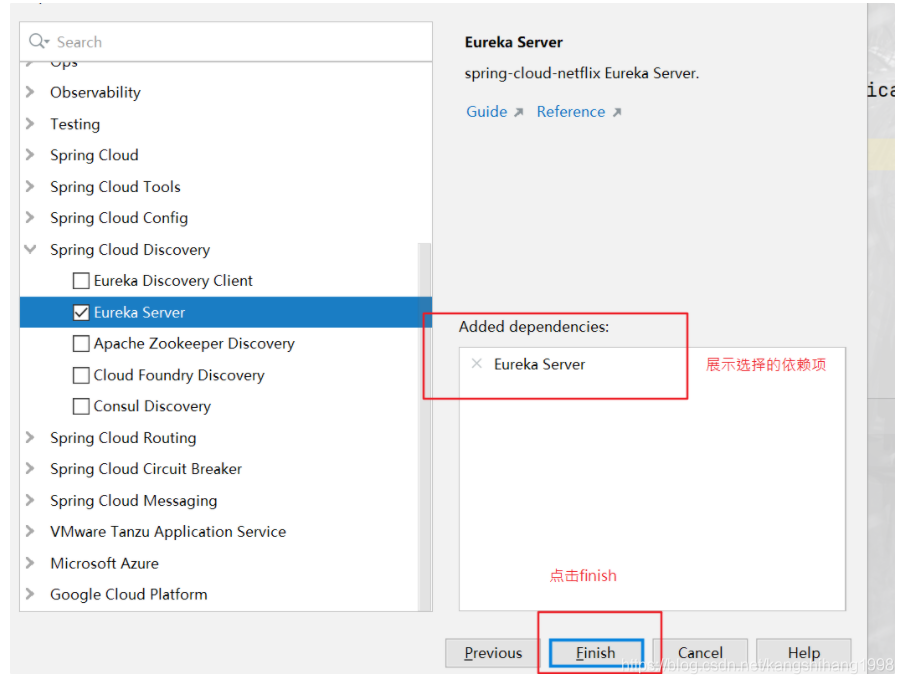Select Eureka Server in Added dependencies
The width and height of the screenshot is (904, 684).
coord(539,364)
